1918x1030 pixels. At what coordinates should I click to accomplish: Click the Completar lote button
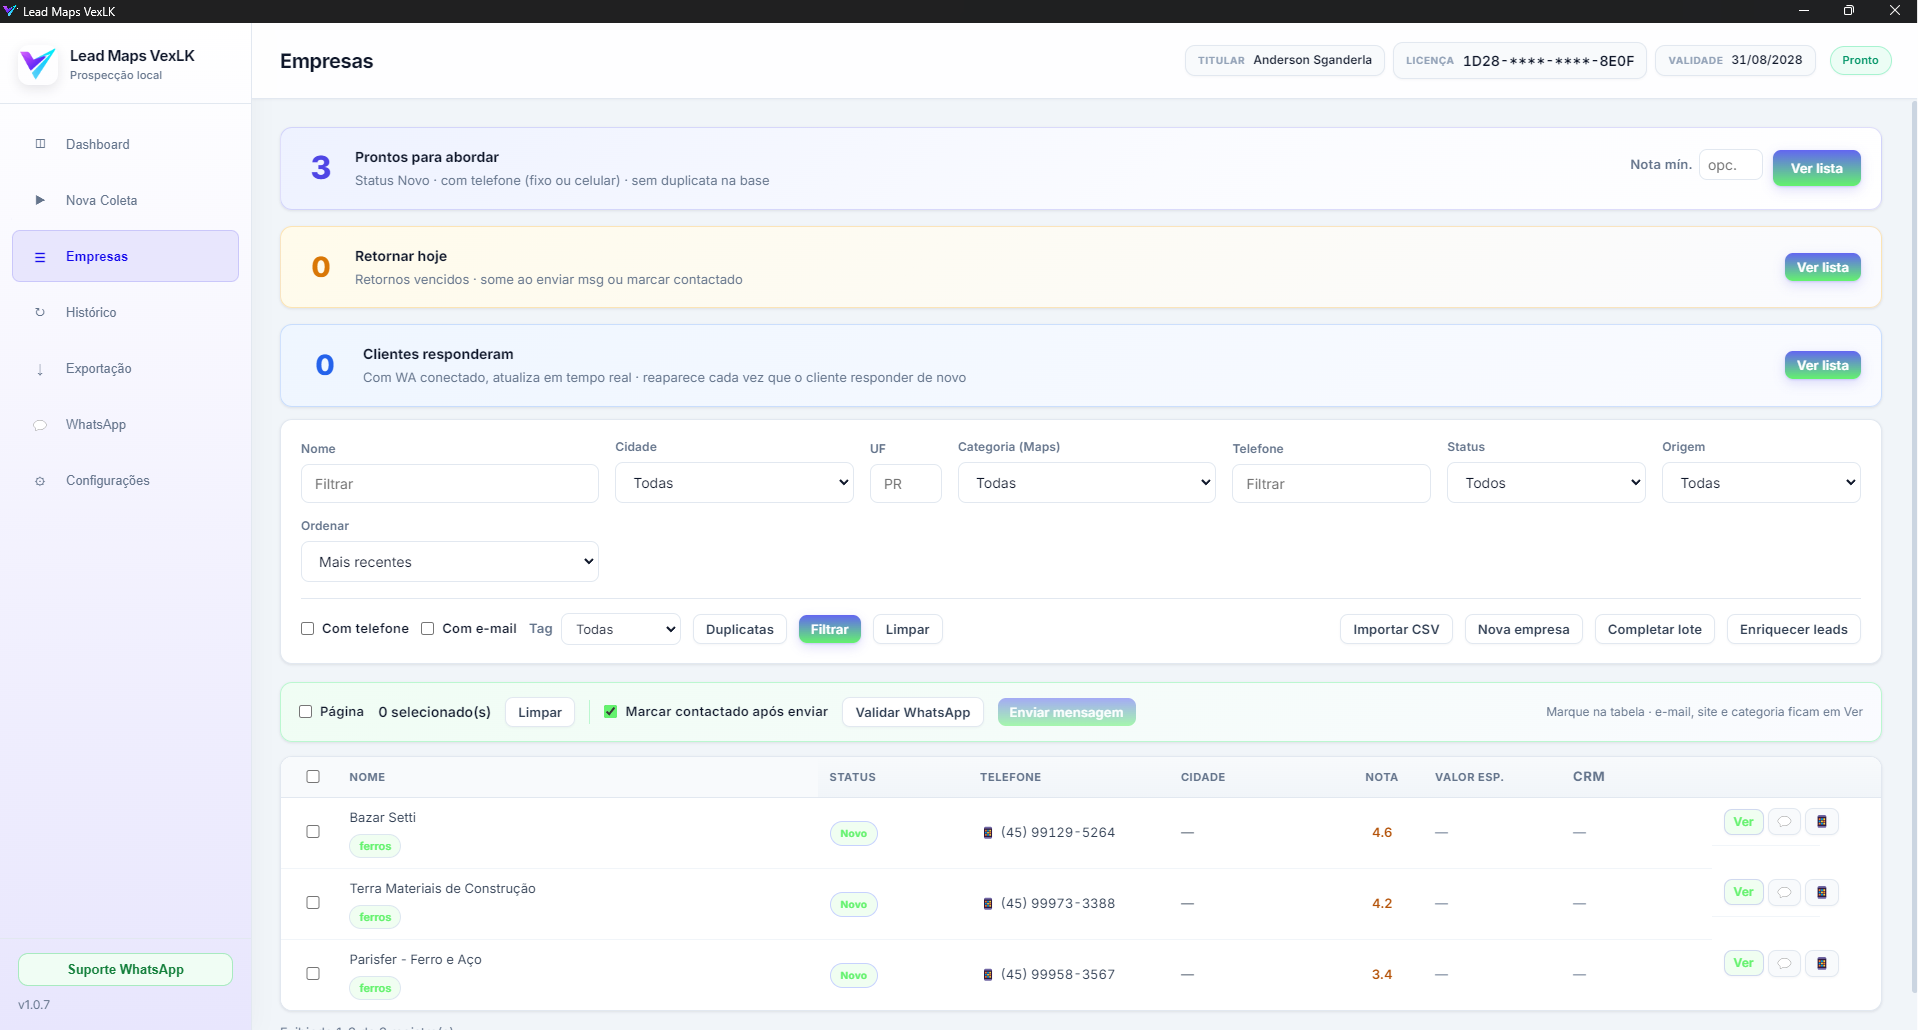pyautogui.click(x=1654, y=629)
